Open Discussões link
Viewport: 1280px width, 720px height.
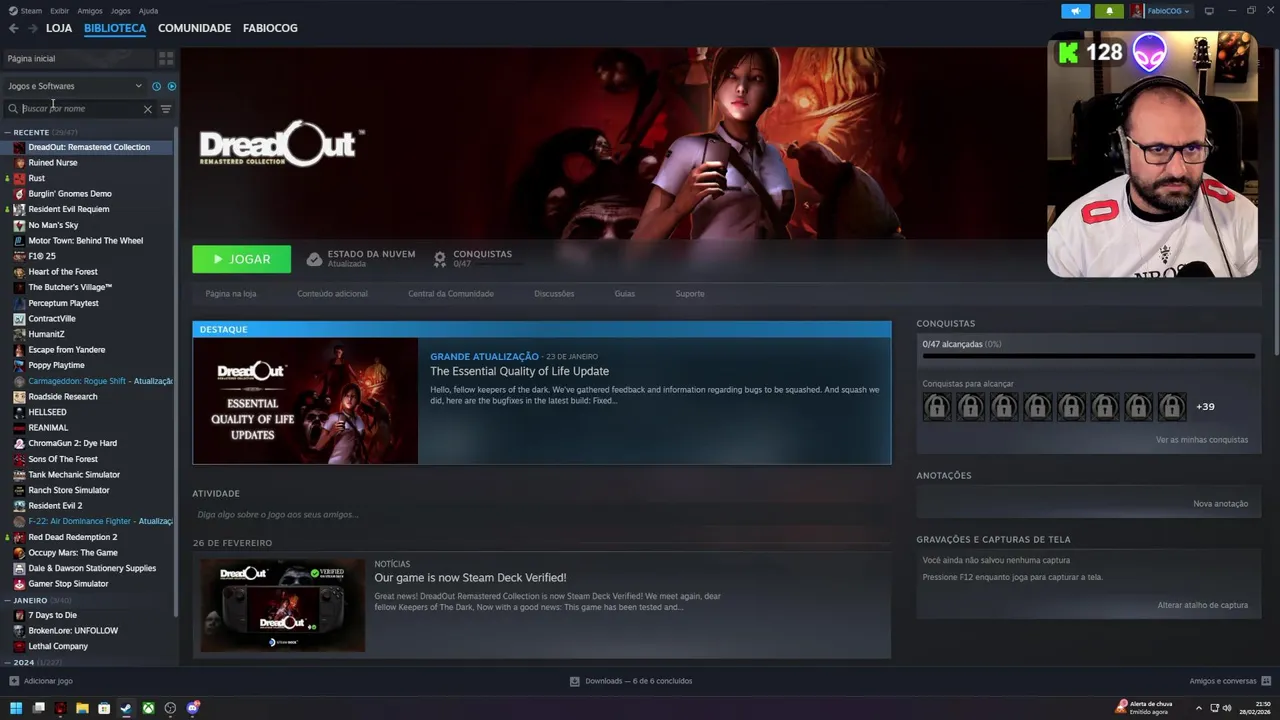point(554,294)
